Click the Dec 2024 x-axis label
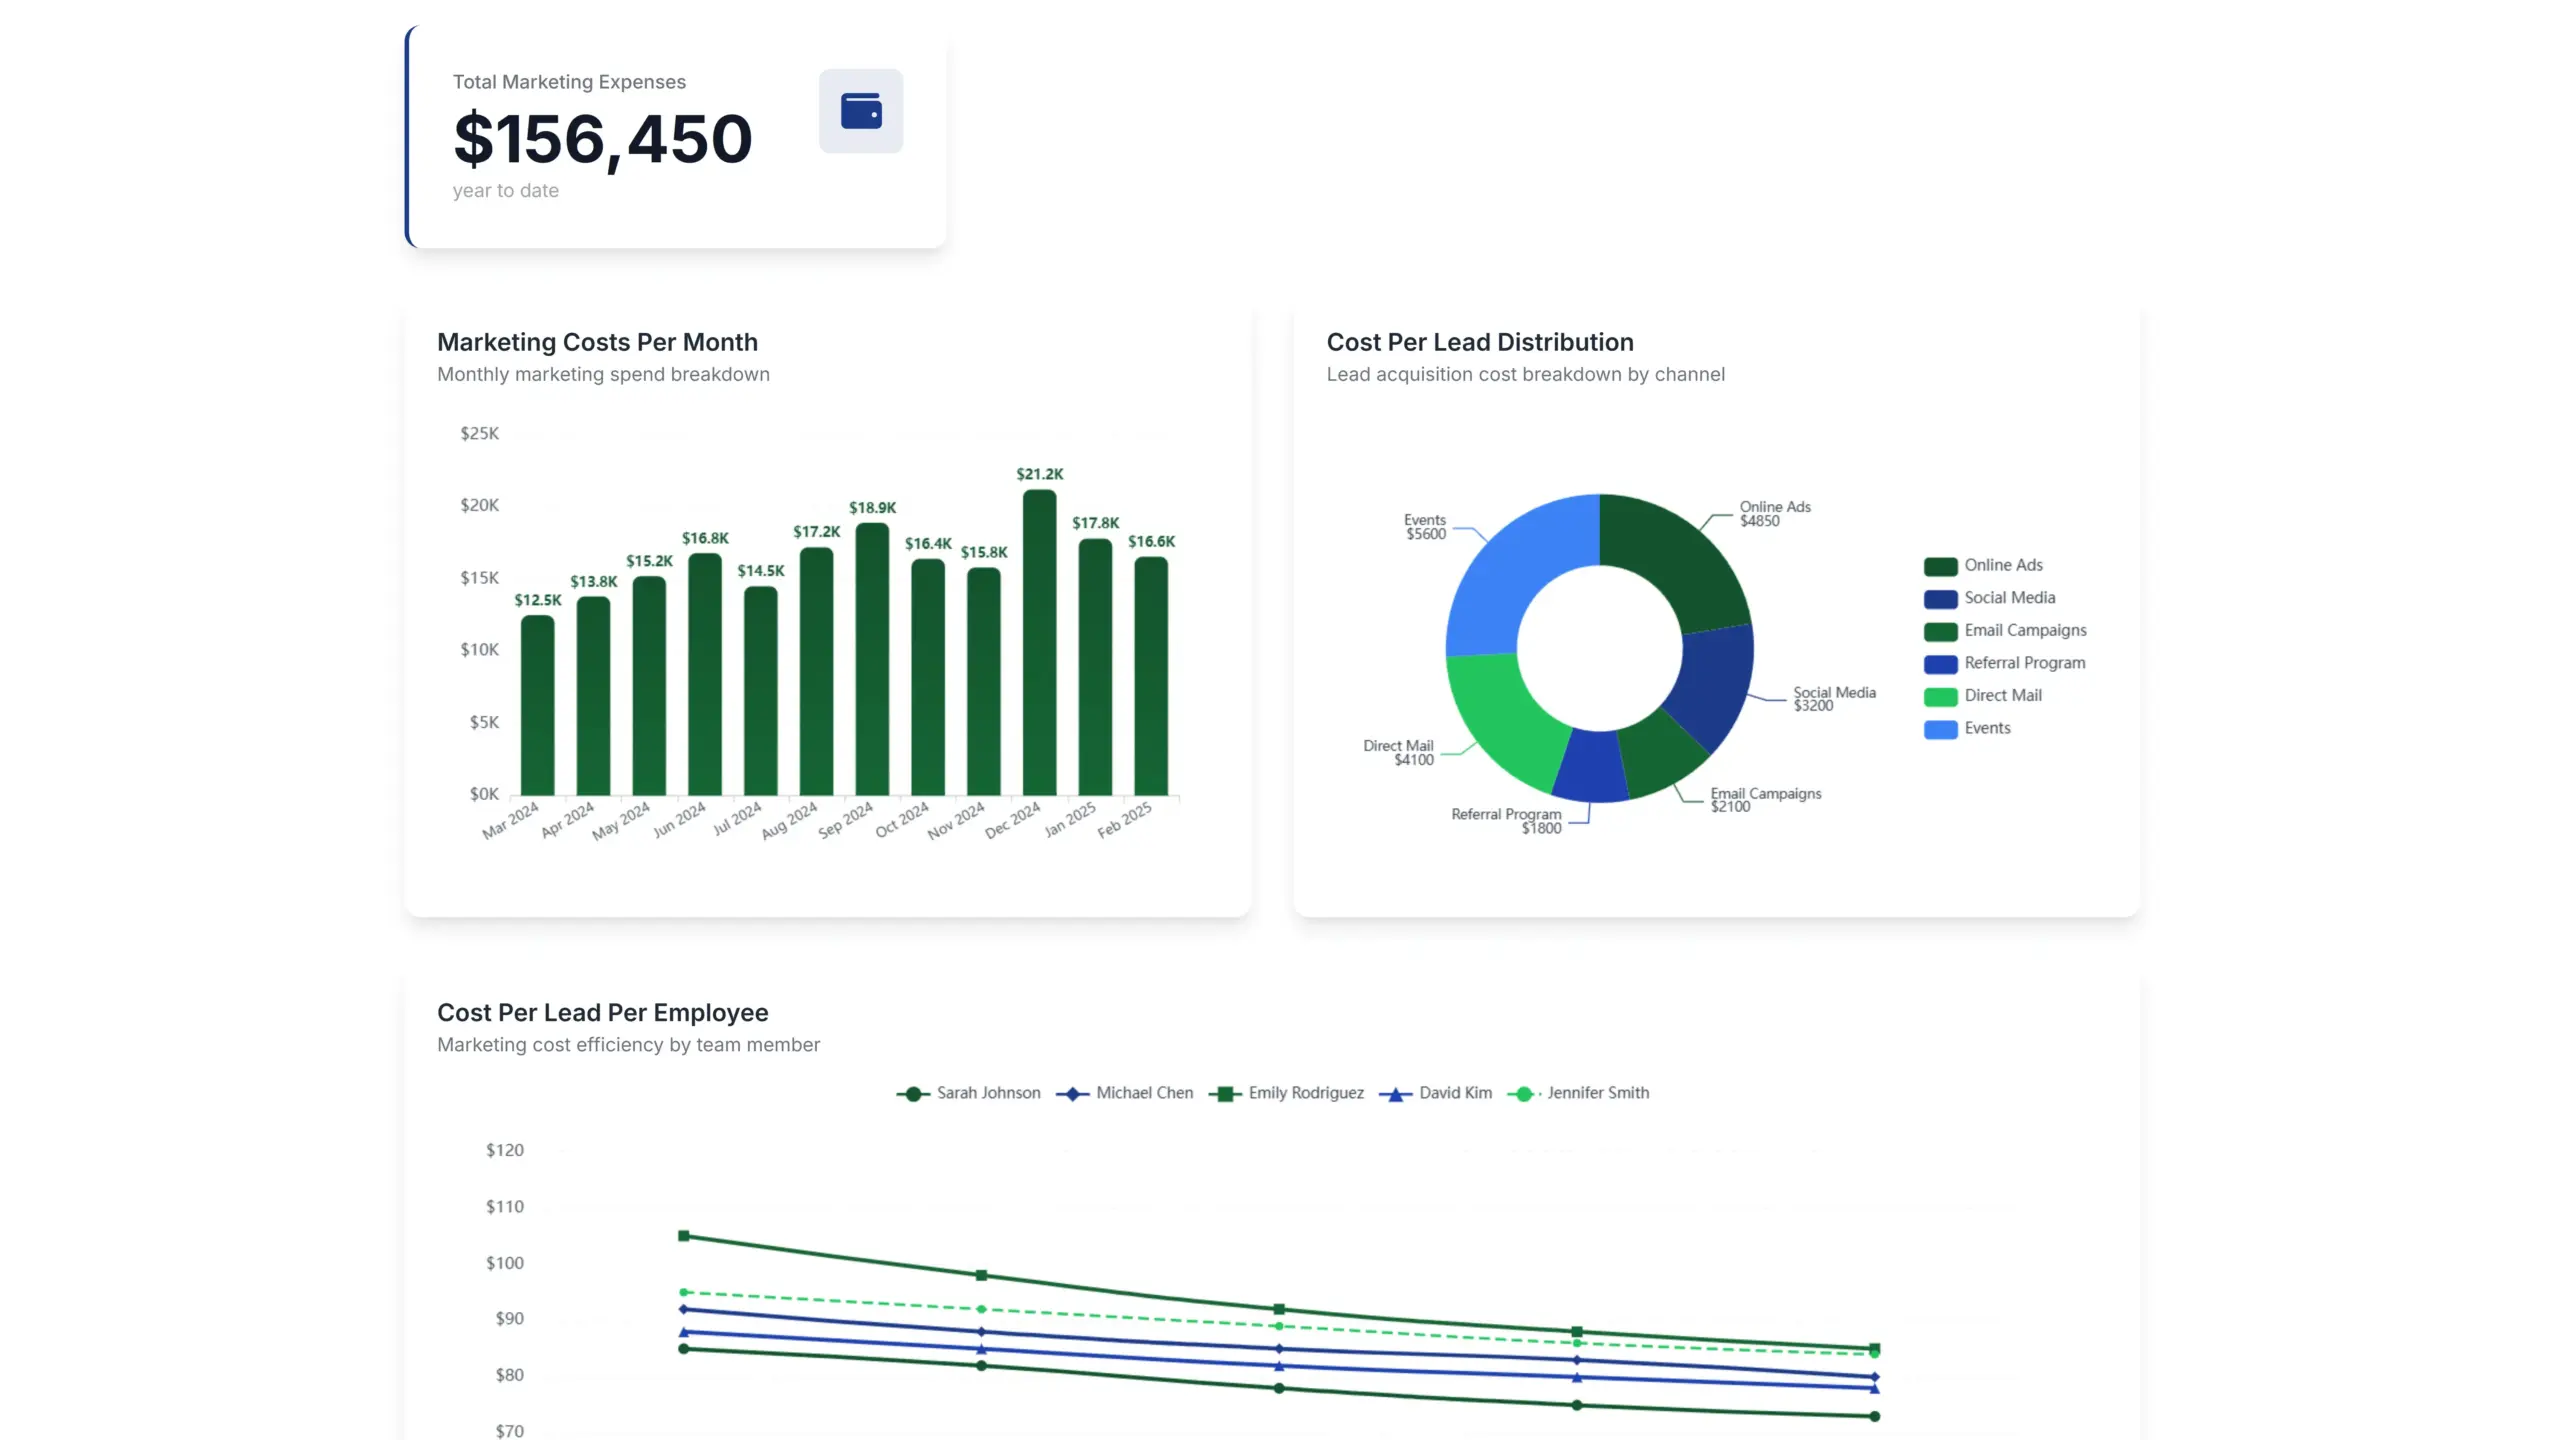Image resolution: width=2560 pixels, height=1440 pixels. tap(1012, 820)
